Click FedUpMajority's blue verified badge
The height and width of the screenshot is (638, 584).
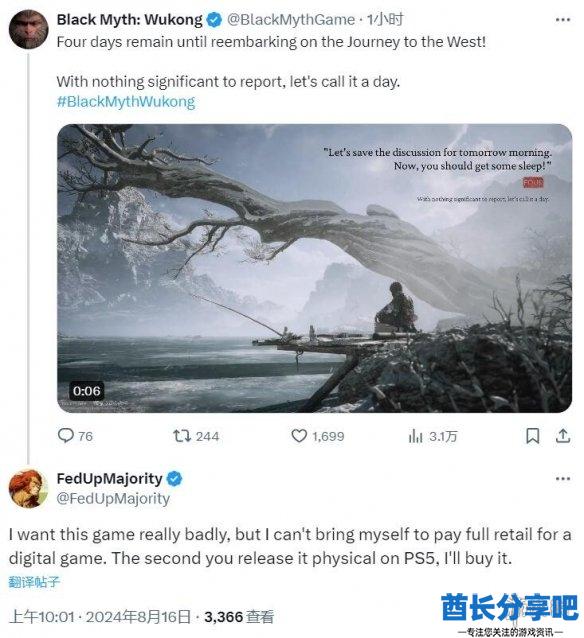coord(174,478)
